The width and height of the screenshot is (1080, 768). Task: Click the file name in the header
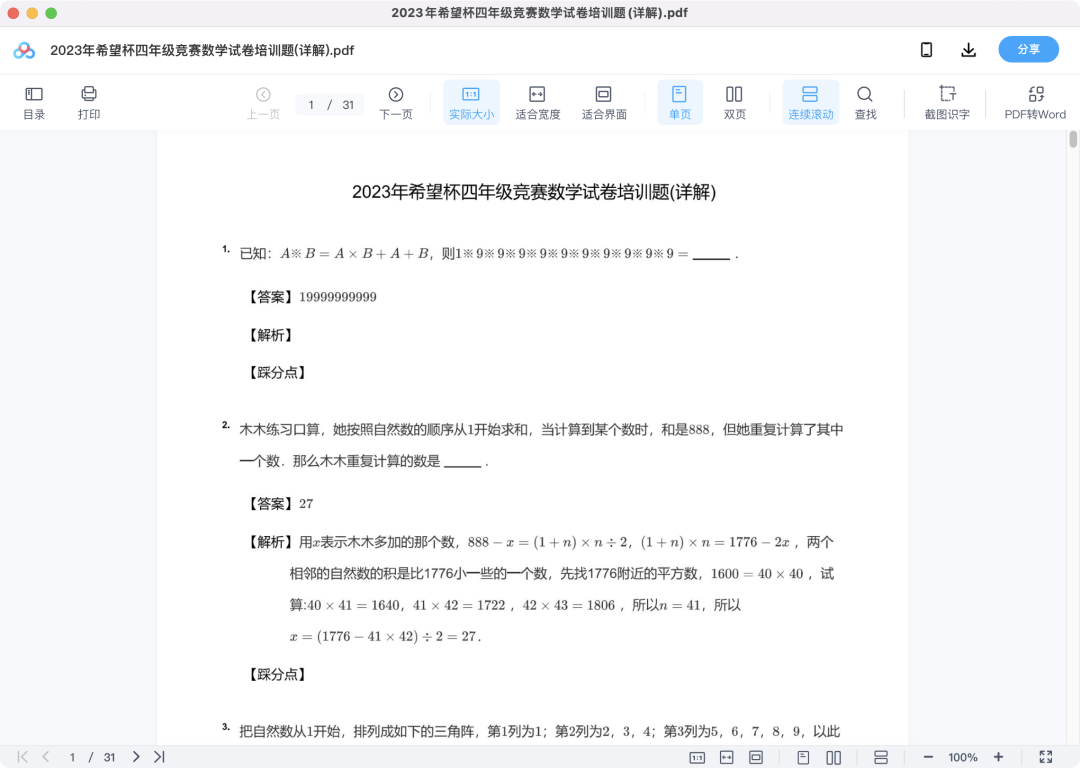(202, 50)
